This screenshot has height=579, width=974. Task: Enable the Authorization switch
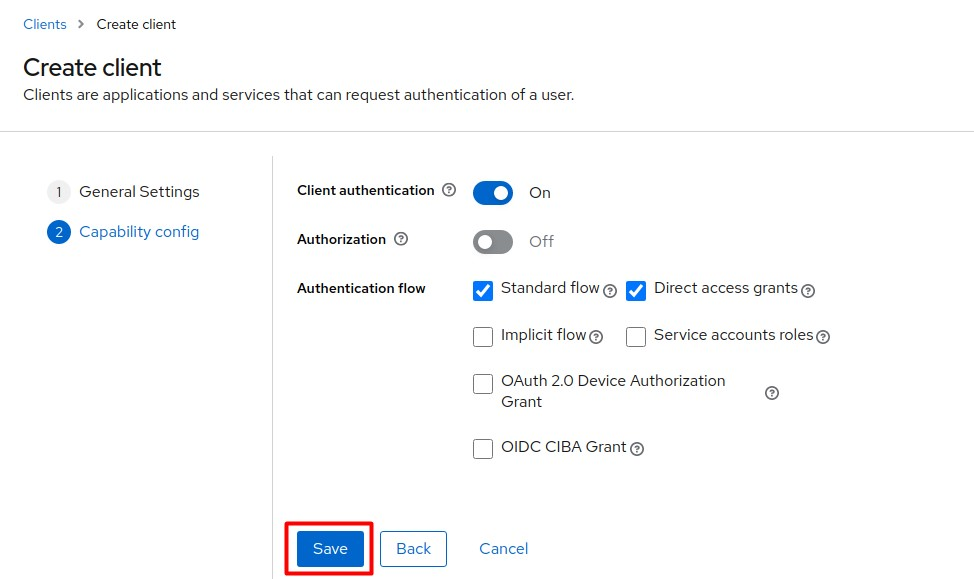pyautogui.click(x=493, y=242)
